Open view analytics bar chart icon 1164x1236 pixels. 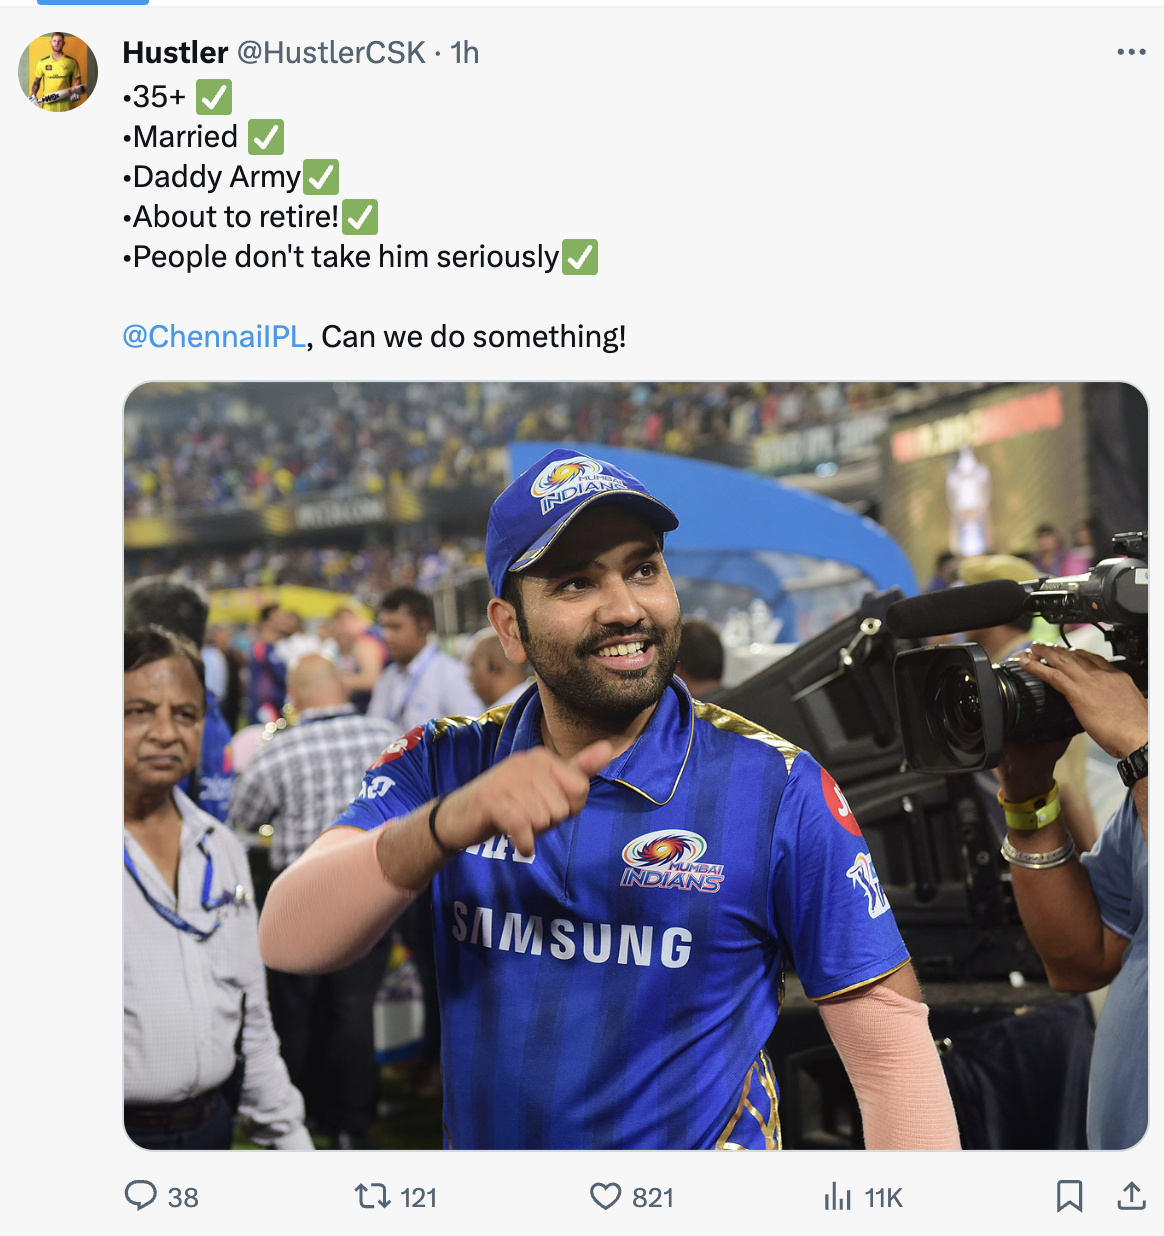click(x=838, y=1196)
